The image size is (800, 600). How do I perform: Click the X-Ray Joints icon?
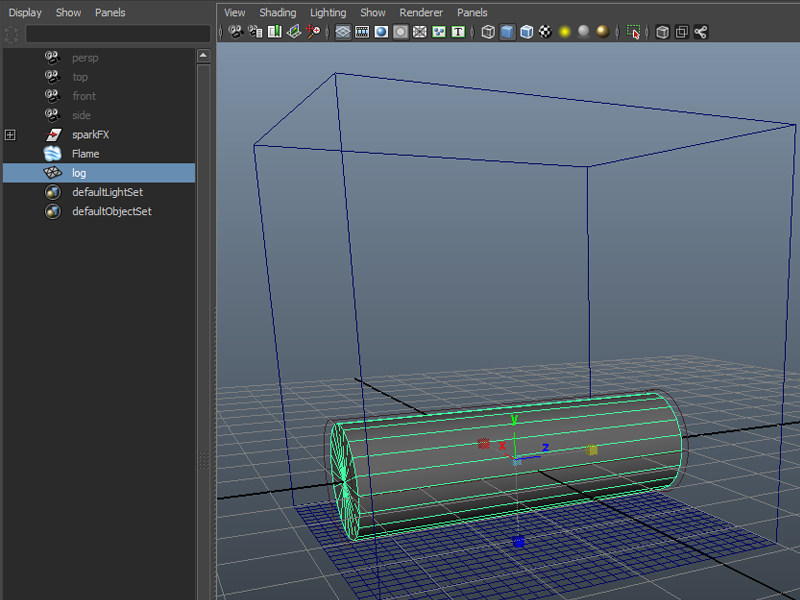coord(701,32)
